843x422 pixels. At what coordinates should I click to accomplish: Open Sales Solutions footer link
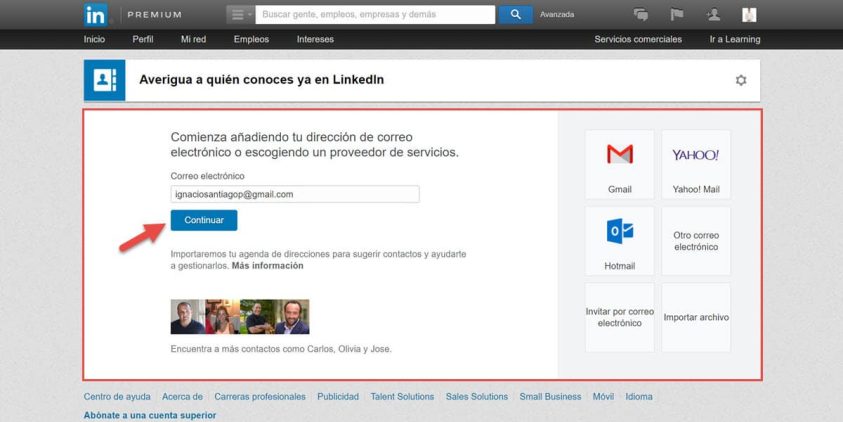pos(477,397)
